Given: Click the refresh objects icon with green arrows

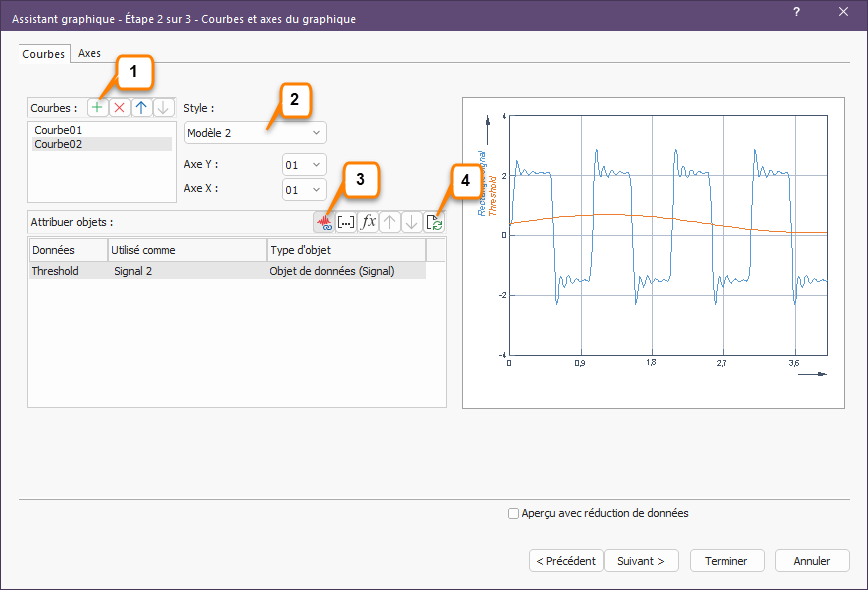Looking at the screenshot, I should pos(434,222).
